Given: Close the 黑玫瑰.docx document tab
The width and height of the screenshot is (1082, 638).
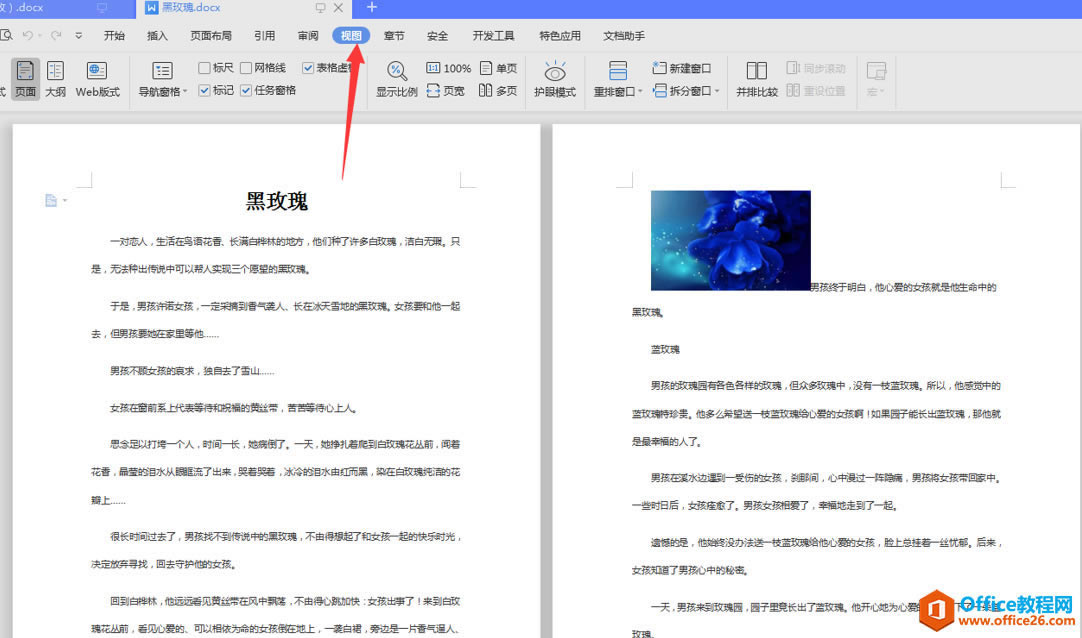Looking at the screenshot, I should (338, 8).
